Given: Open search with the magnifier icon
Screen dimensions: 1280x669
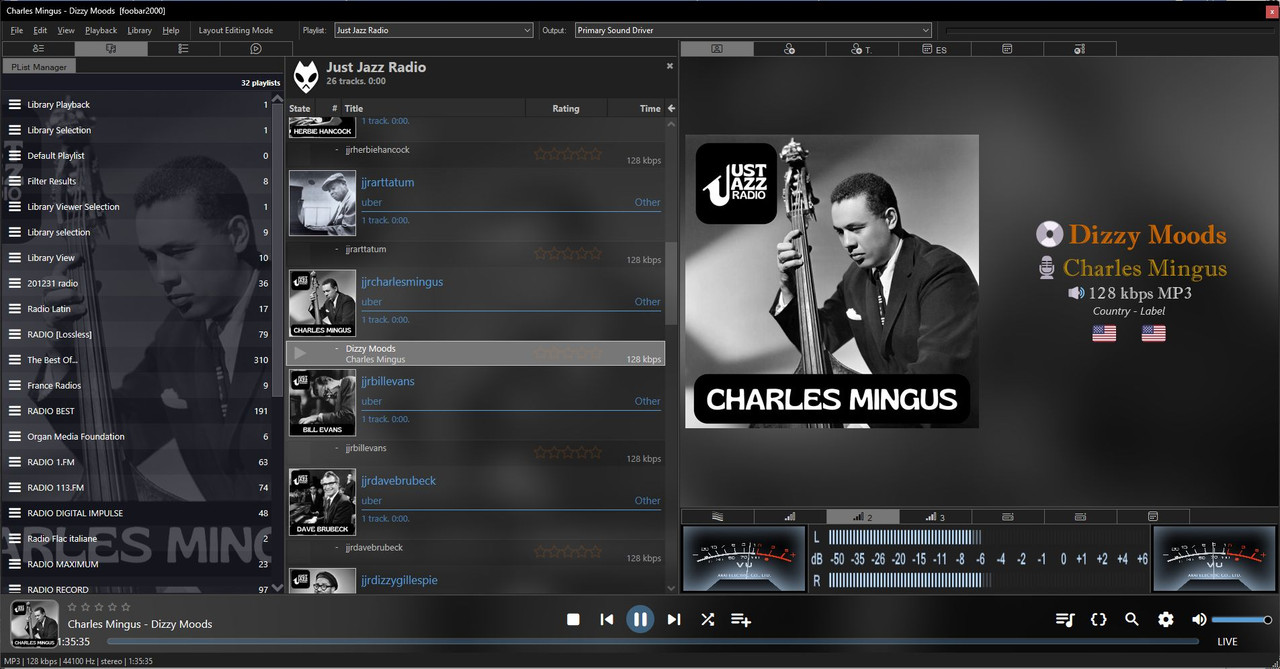Looking at the screenshot, I should (x=1132, y=619).
